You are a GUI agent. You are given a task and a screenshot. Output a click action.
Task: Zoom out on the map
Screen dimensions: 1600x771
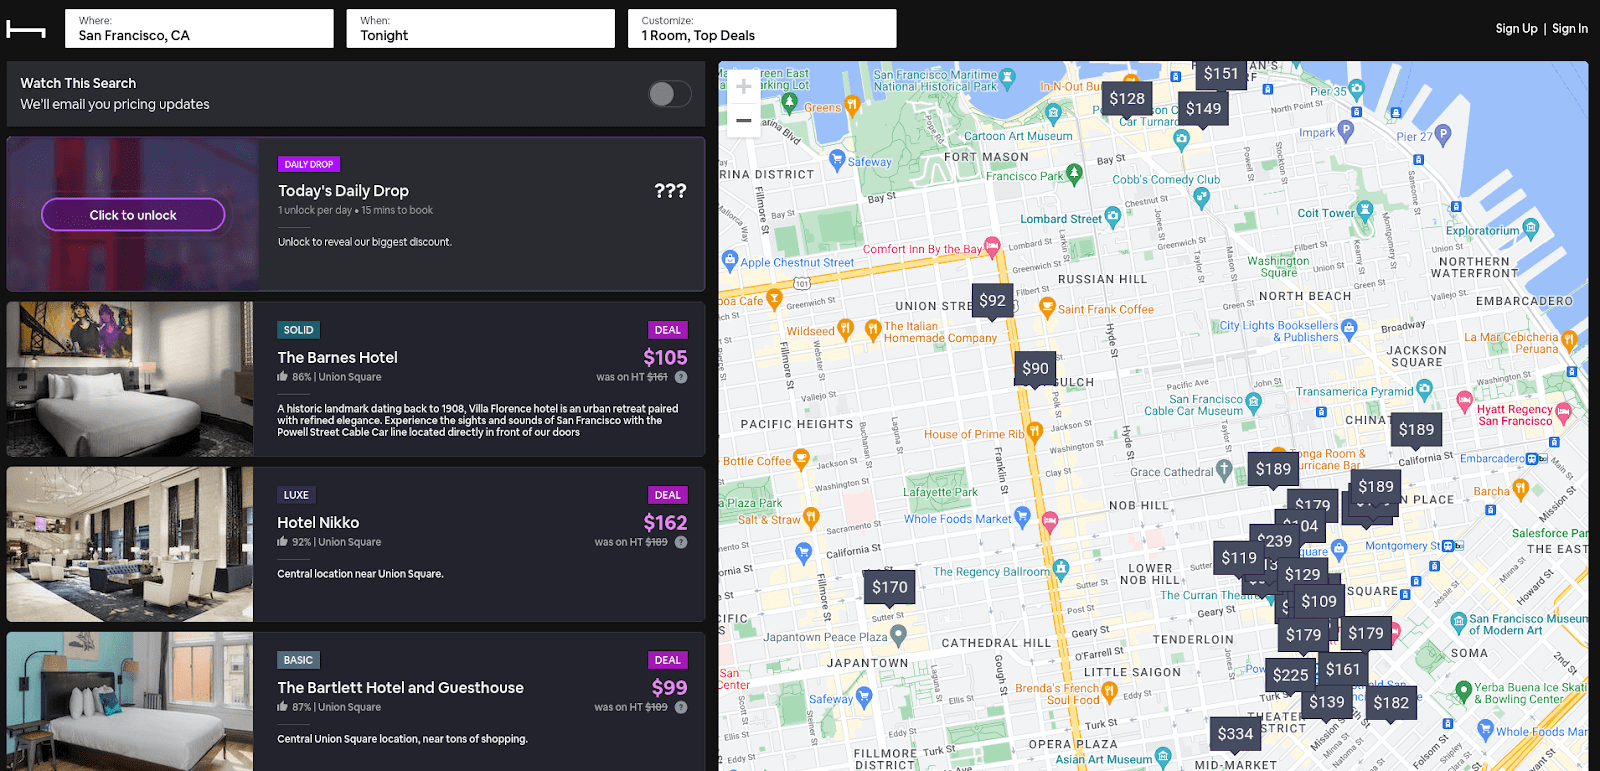743,120
